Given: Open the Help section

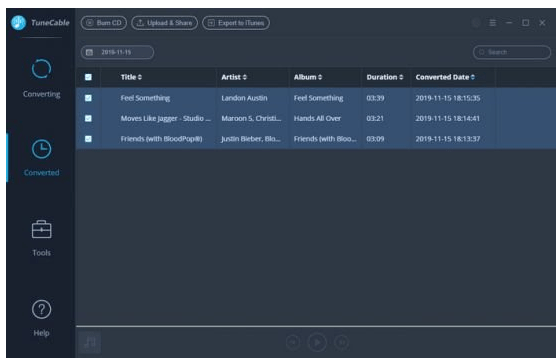Looking at the screenshot, I should coord(41,318).
